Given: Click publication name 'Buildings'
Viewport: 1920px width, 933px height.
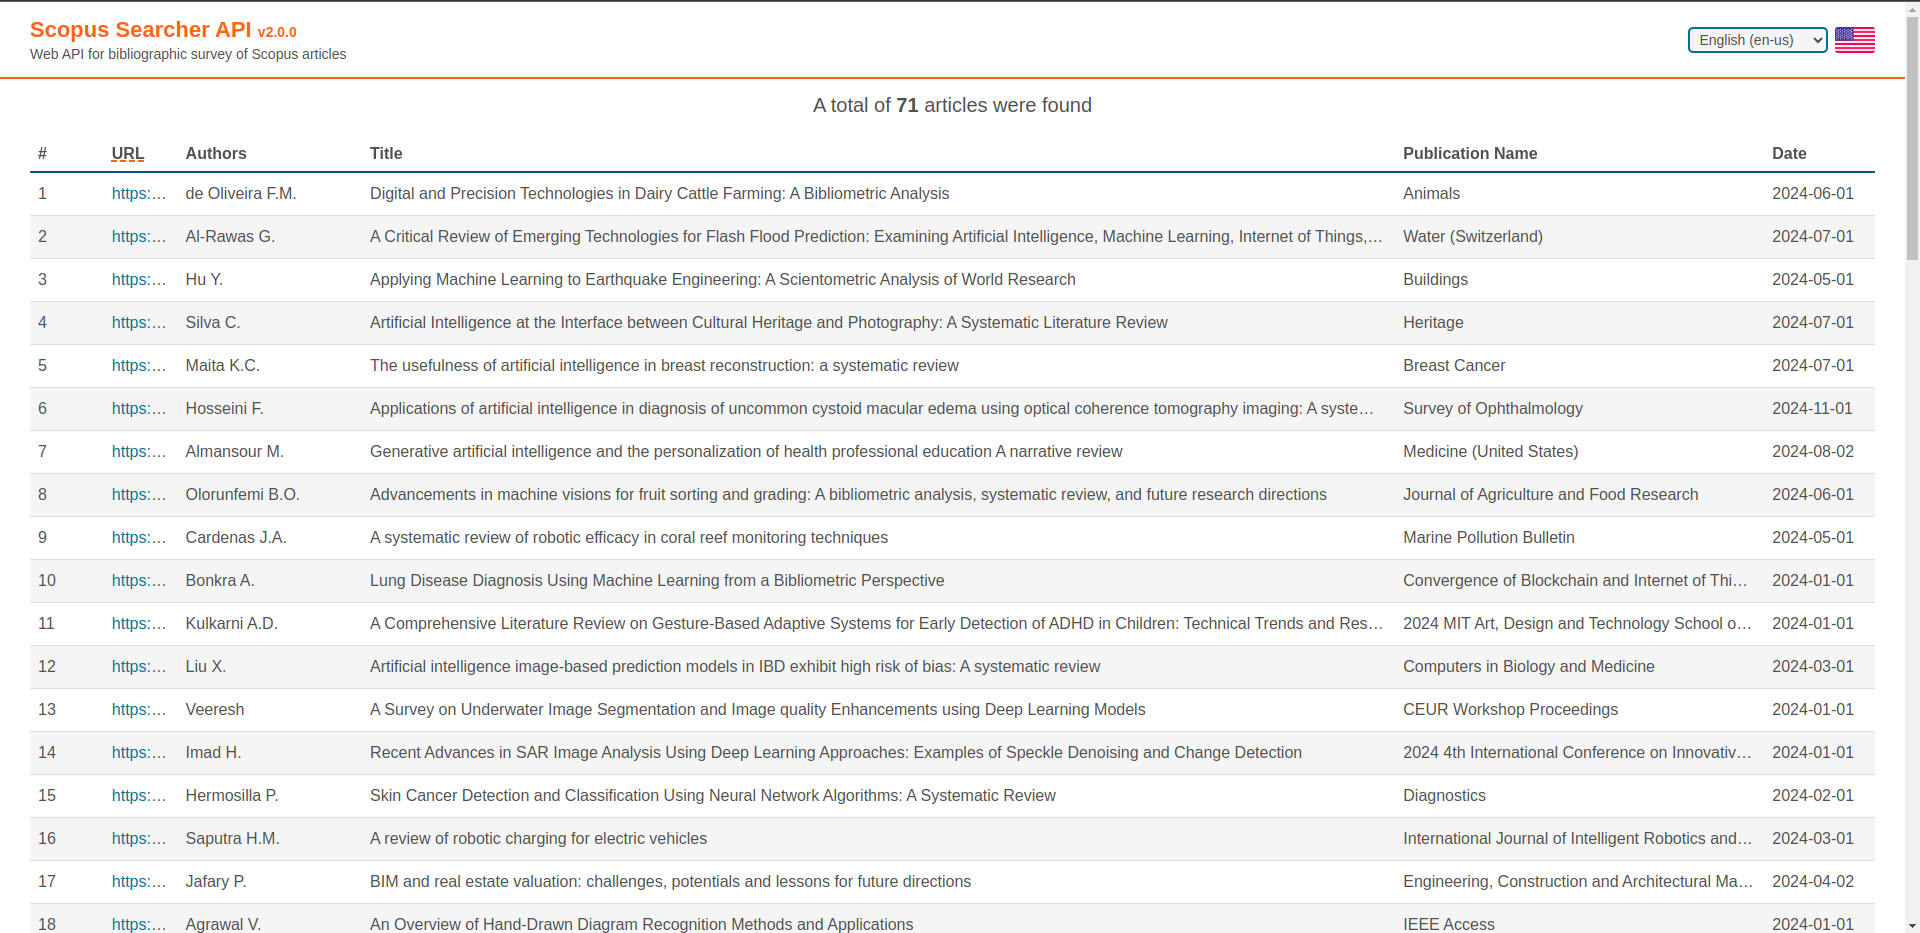Looking at the screenshot, I should tap(1435, 279).
